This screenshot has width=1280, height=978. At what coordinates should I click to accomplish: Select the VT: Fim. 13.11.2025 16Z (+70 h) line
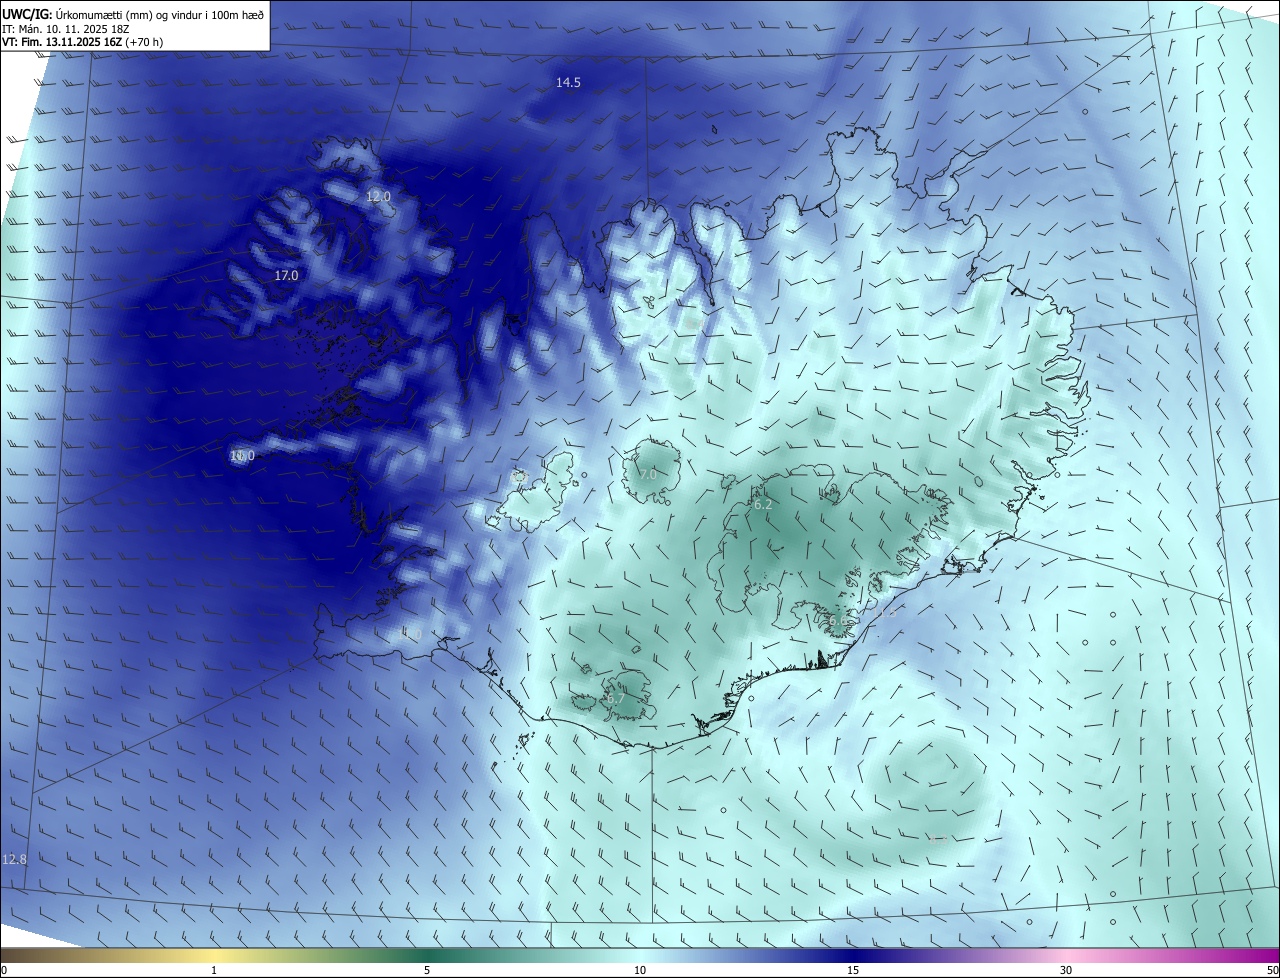(x=83, y=42)
